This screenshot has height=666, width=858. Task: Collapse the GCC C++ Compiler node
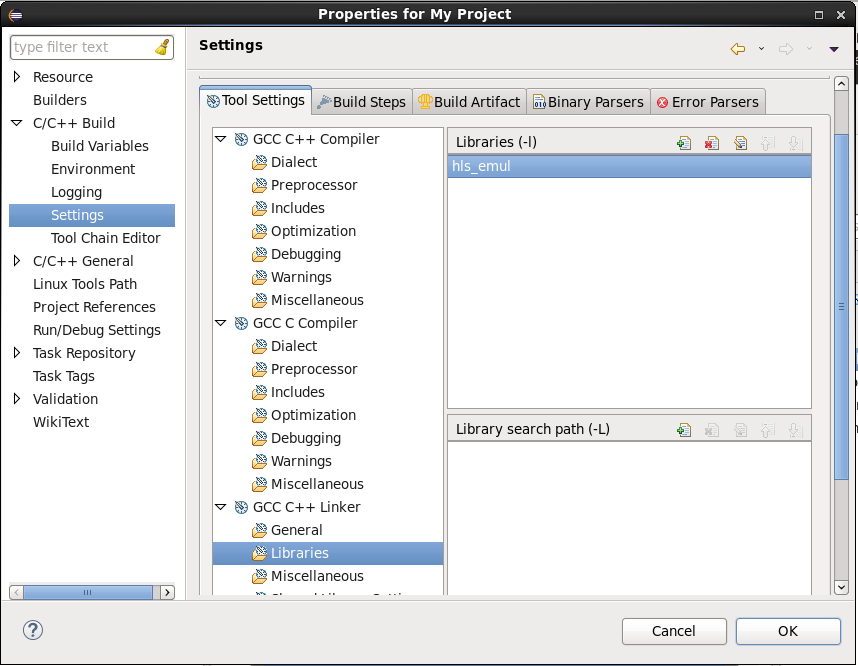coord(221,139)
